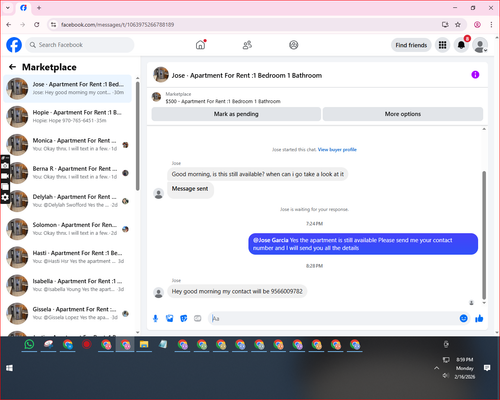
Task: Click the install/cast icon in address bar
Action: click(445, 25)
